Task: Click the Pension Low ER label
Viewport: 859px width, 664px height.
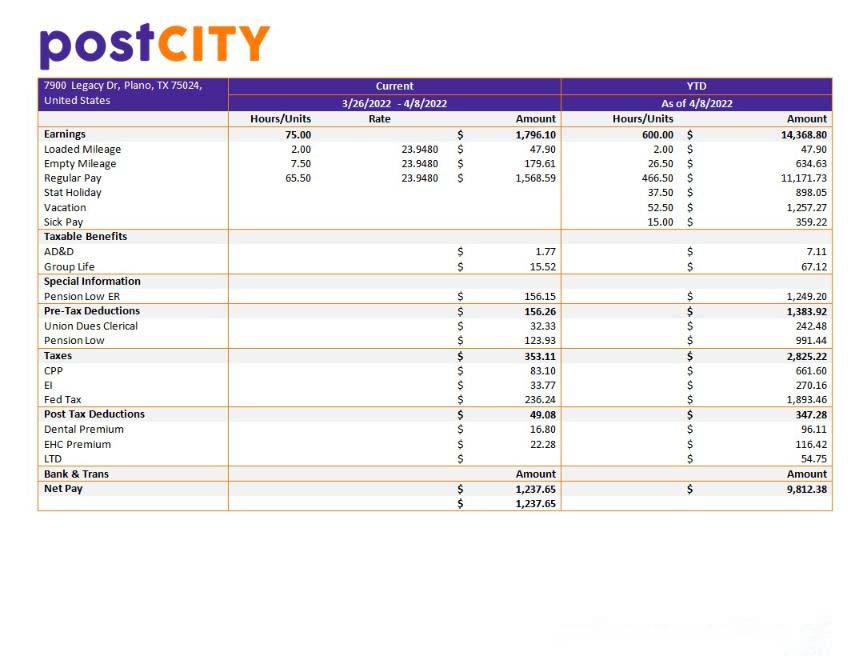Action: [x=82, y=296]
